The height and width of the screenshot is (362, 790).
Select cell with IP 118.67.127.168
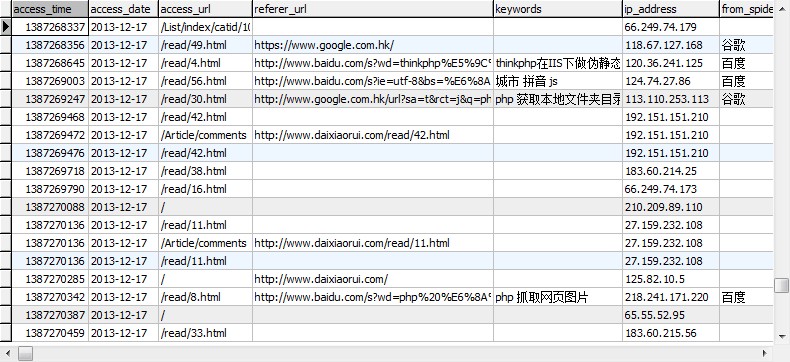coord(671,45)
